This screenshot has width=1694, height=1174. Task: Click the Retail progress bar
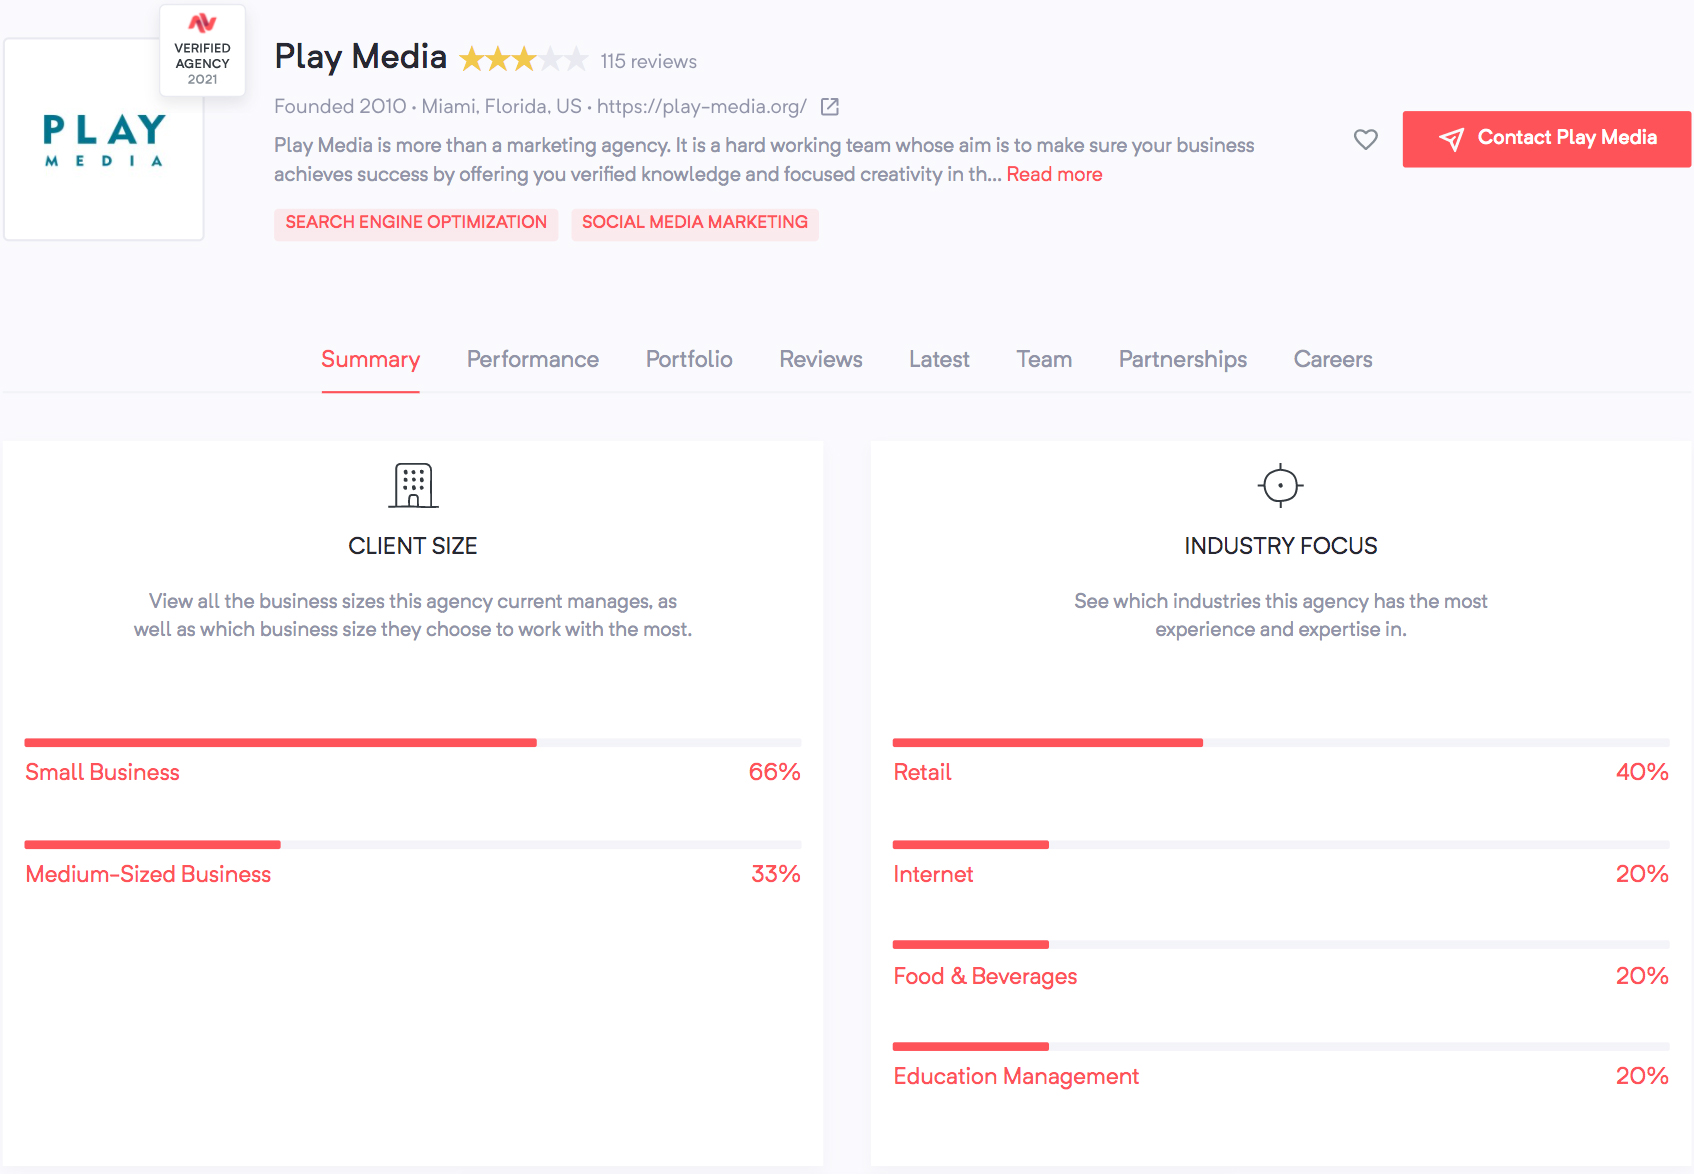(x=1281, y=743)
